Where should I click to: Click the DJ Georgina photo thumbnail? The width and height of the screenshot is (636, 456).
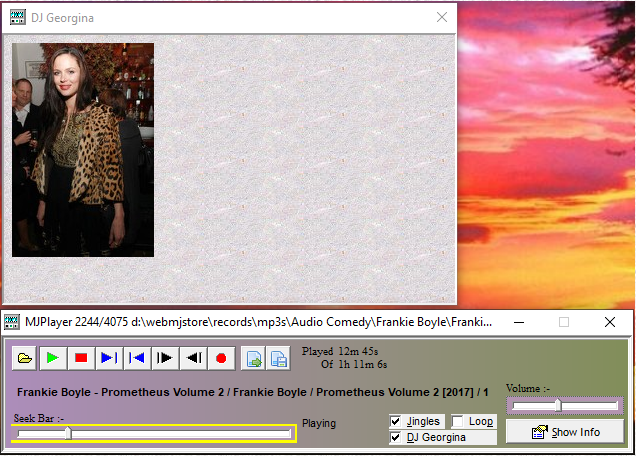click(x=83, y=150)
